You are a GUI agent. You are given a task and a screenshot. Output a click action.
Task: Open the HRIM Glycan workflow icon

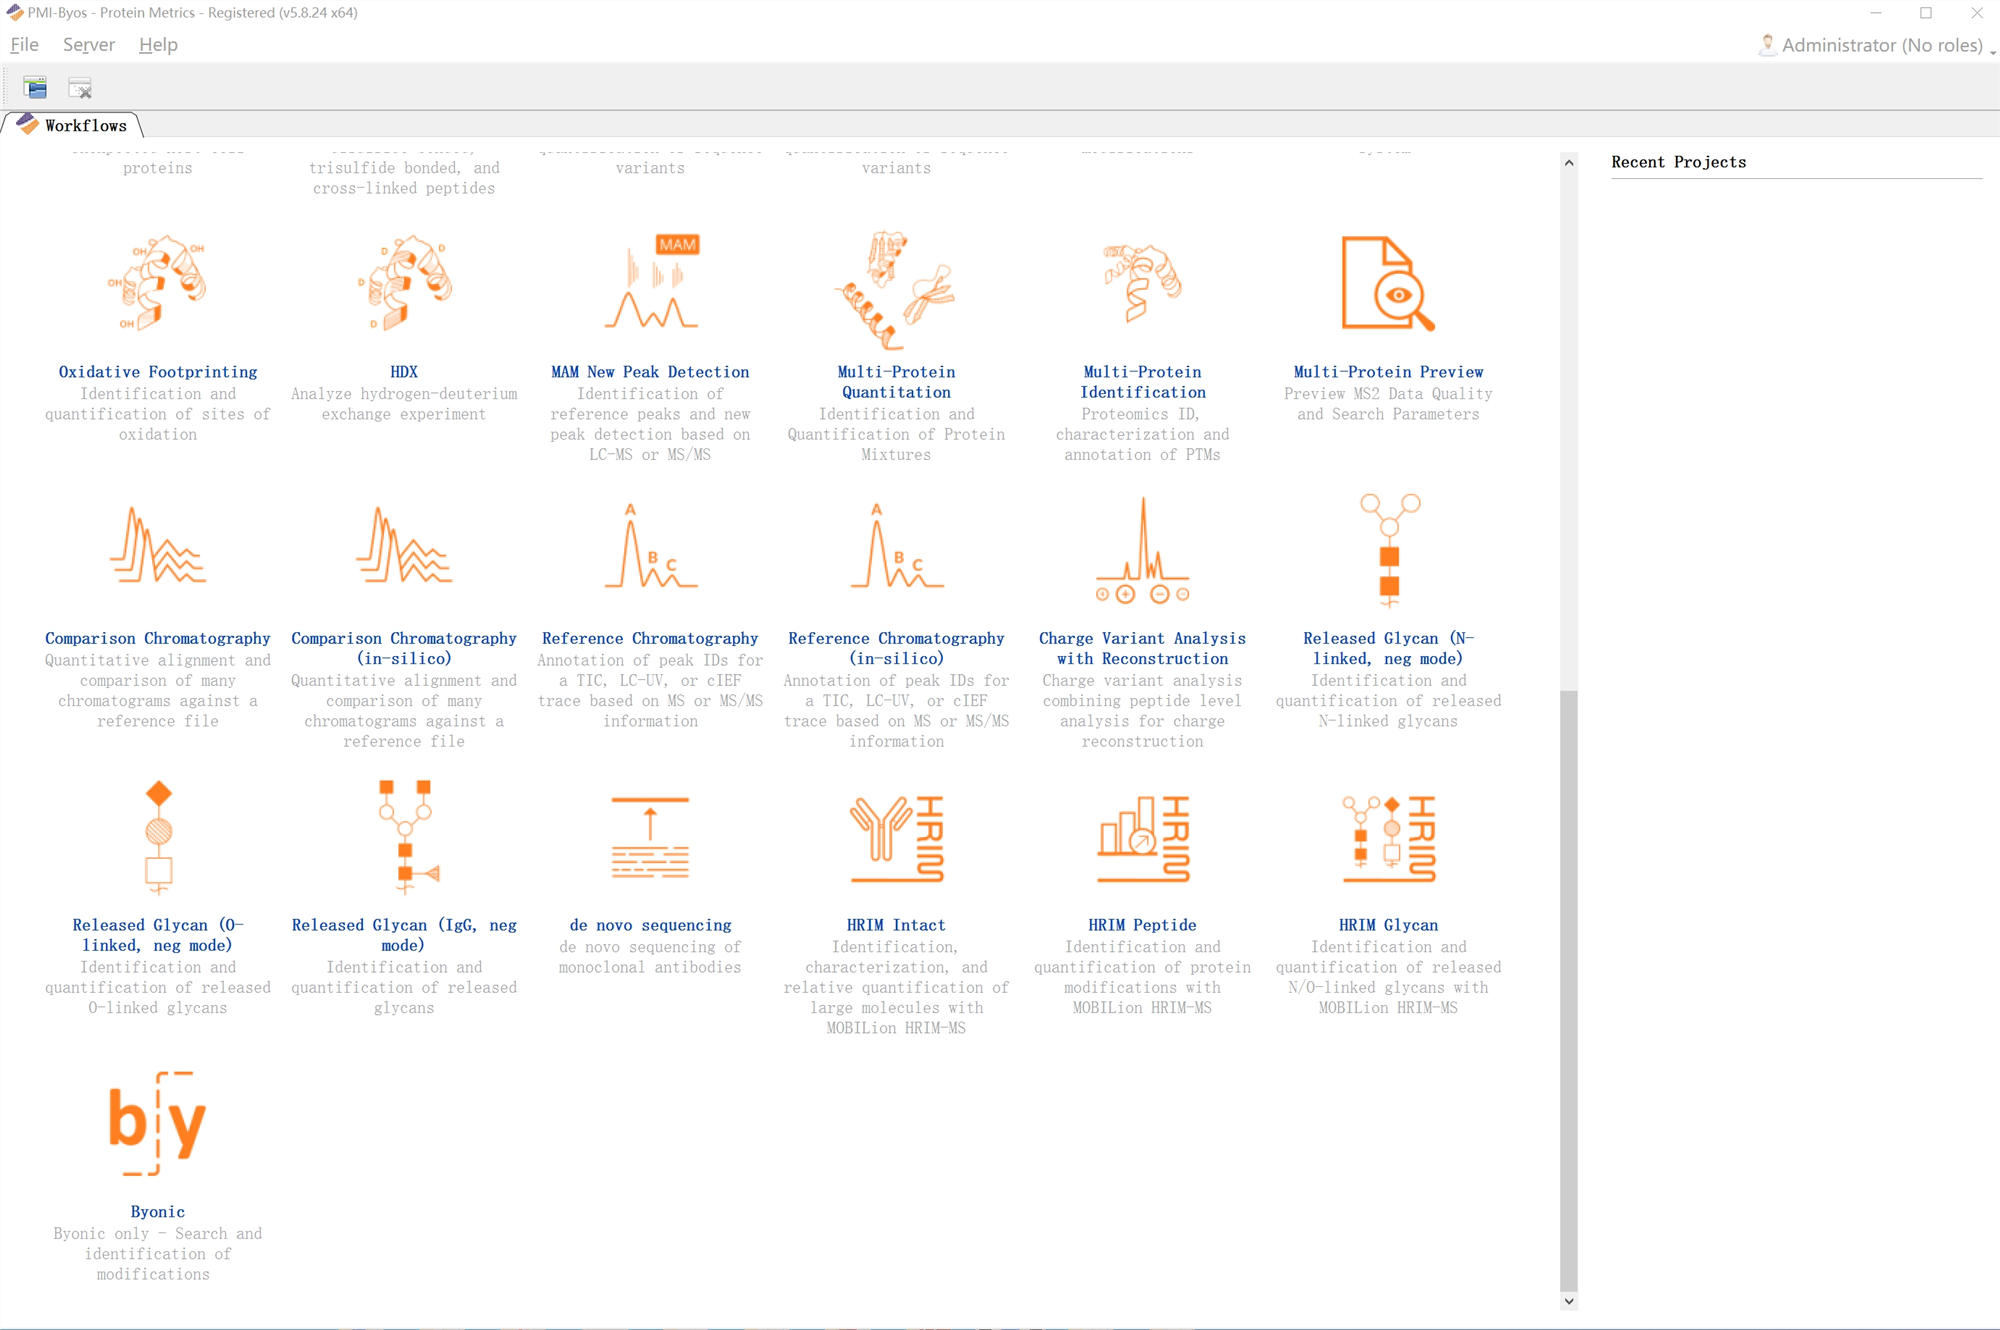(1388, 839)
